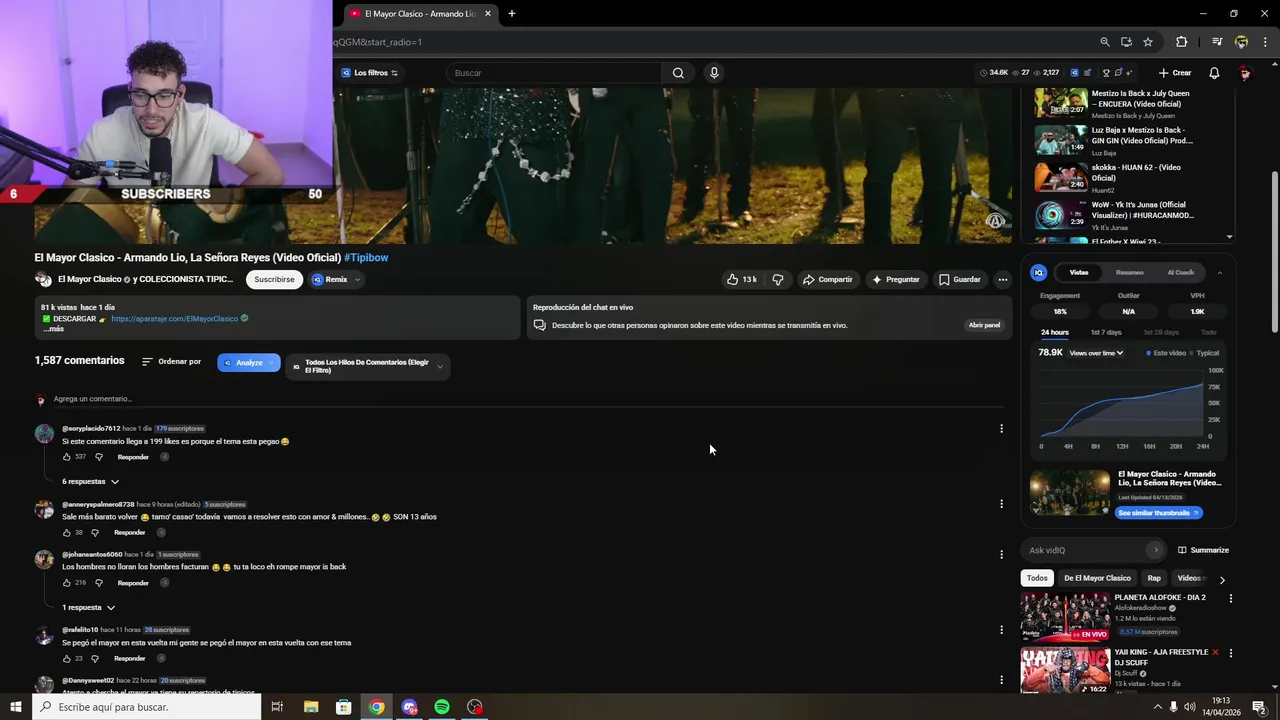Image resolution: width=1280 pixels, height=720 pixels.
Task: Click See similar thumbnails button
Action: (1158, 513)
